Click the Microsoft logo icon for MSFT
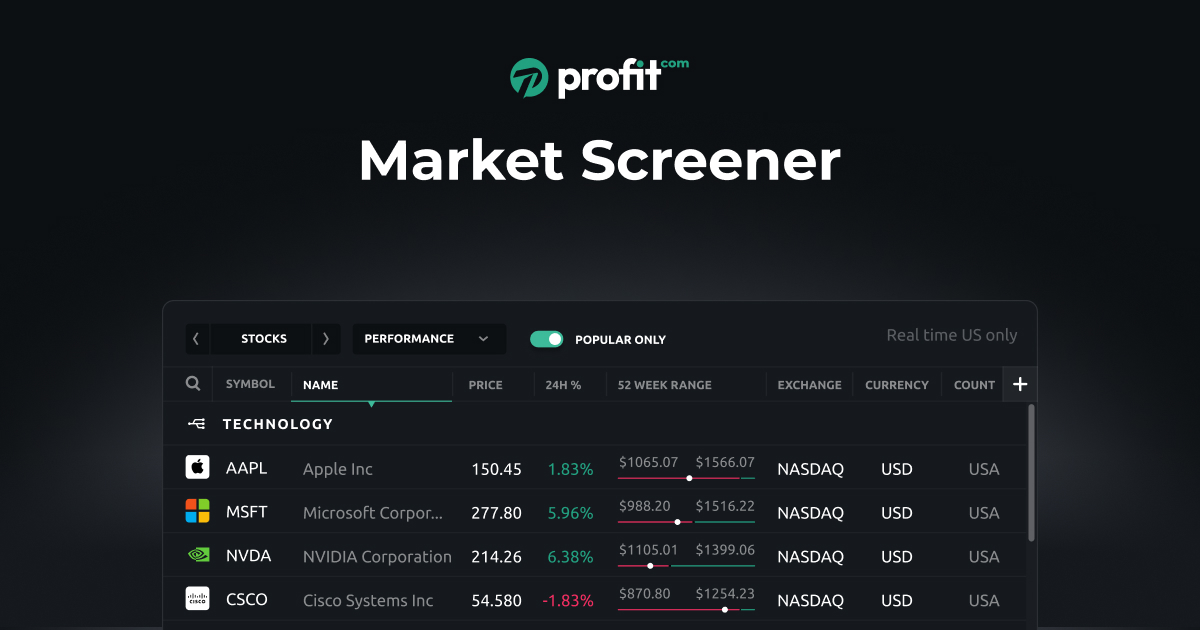This screenshot has height=630, width=1200. click(197, 511)
